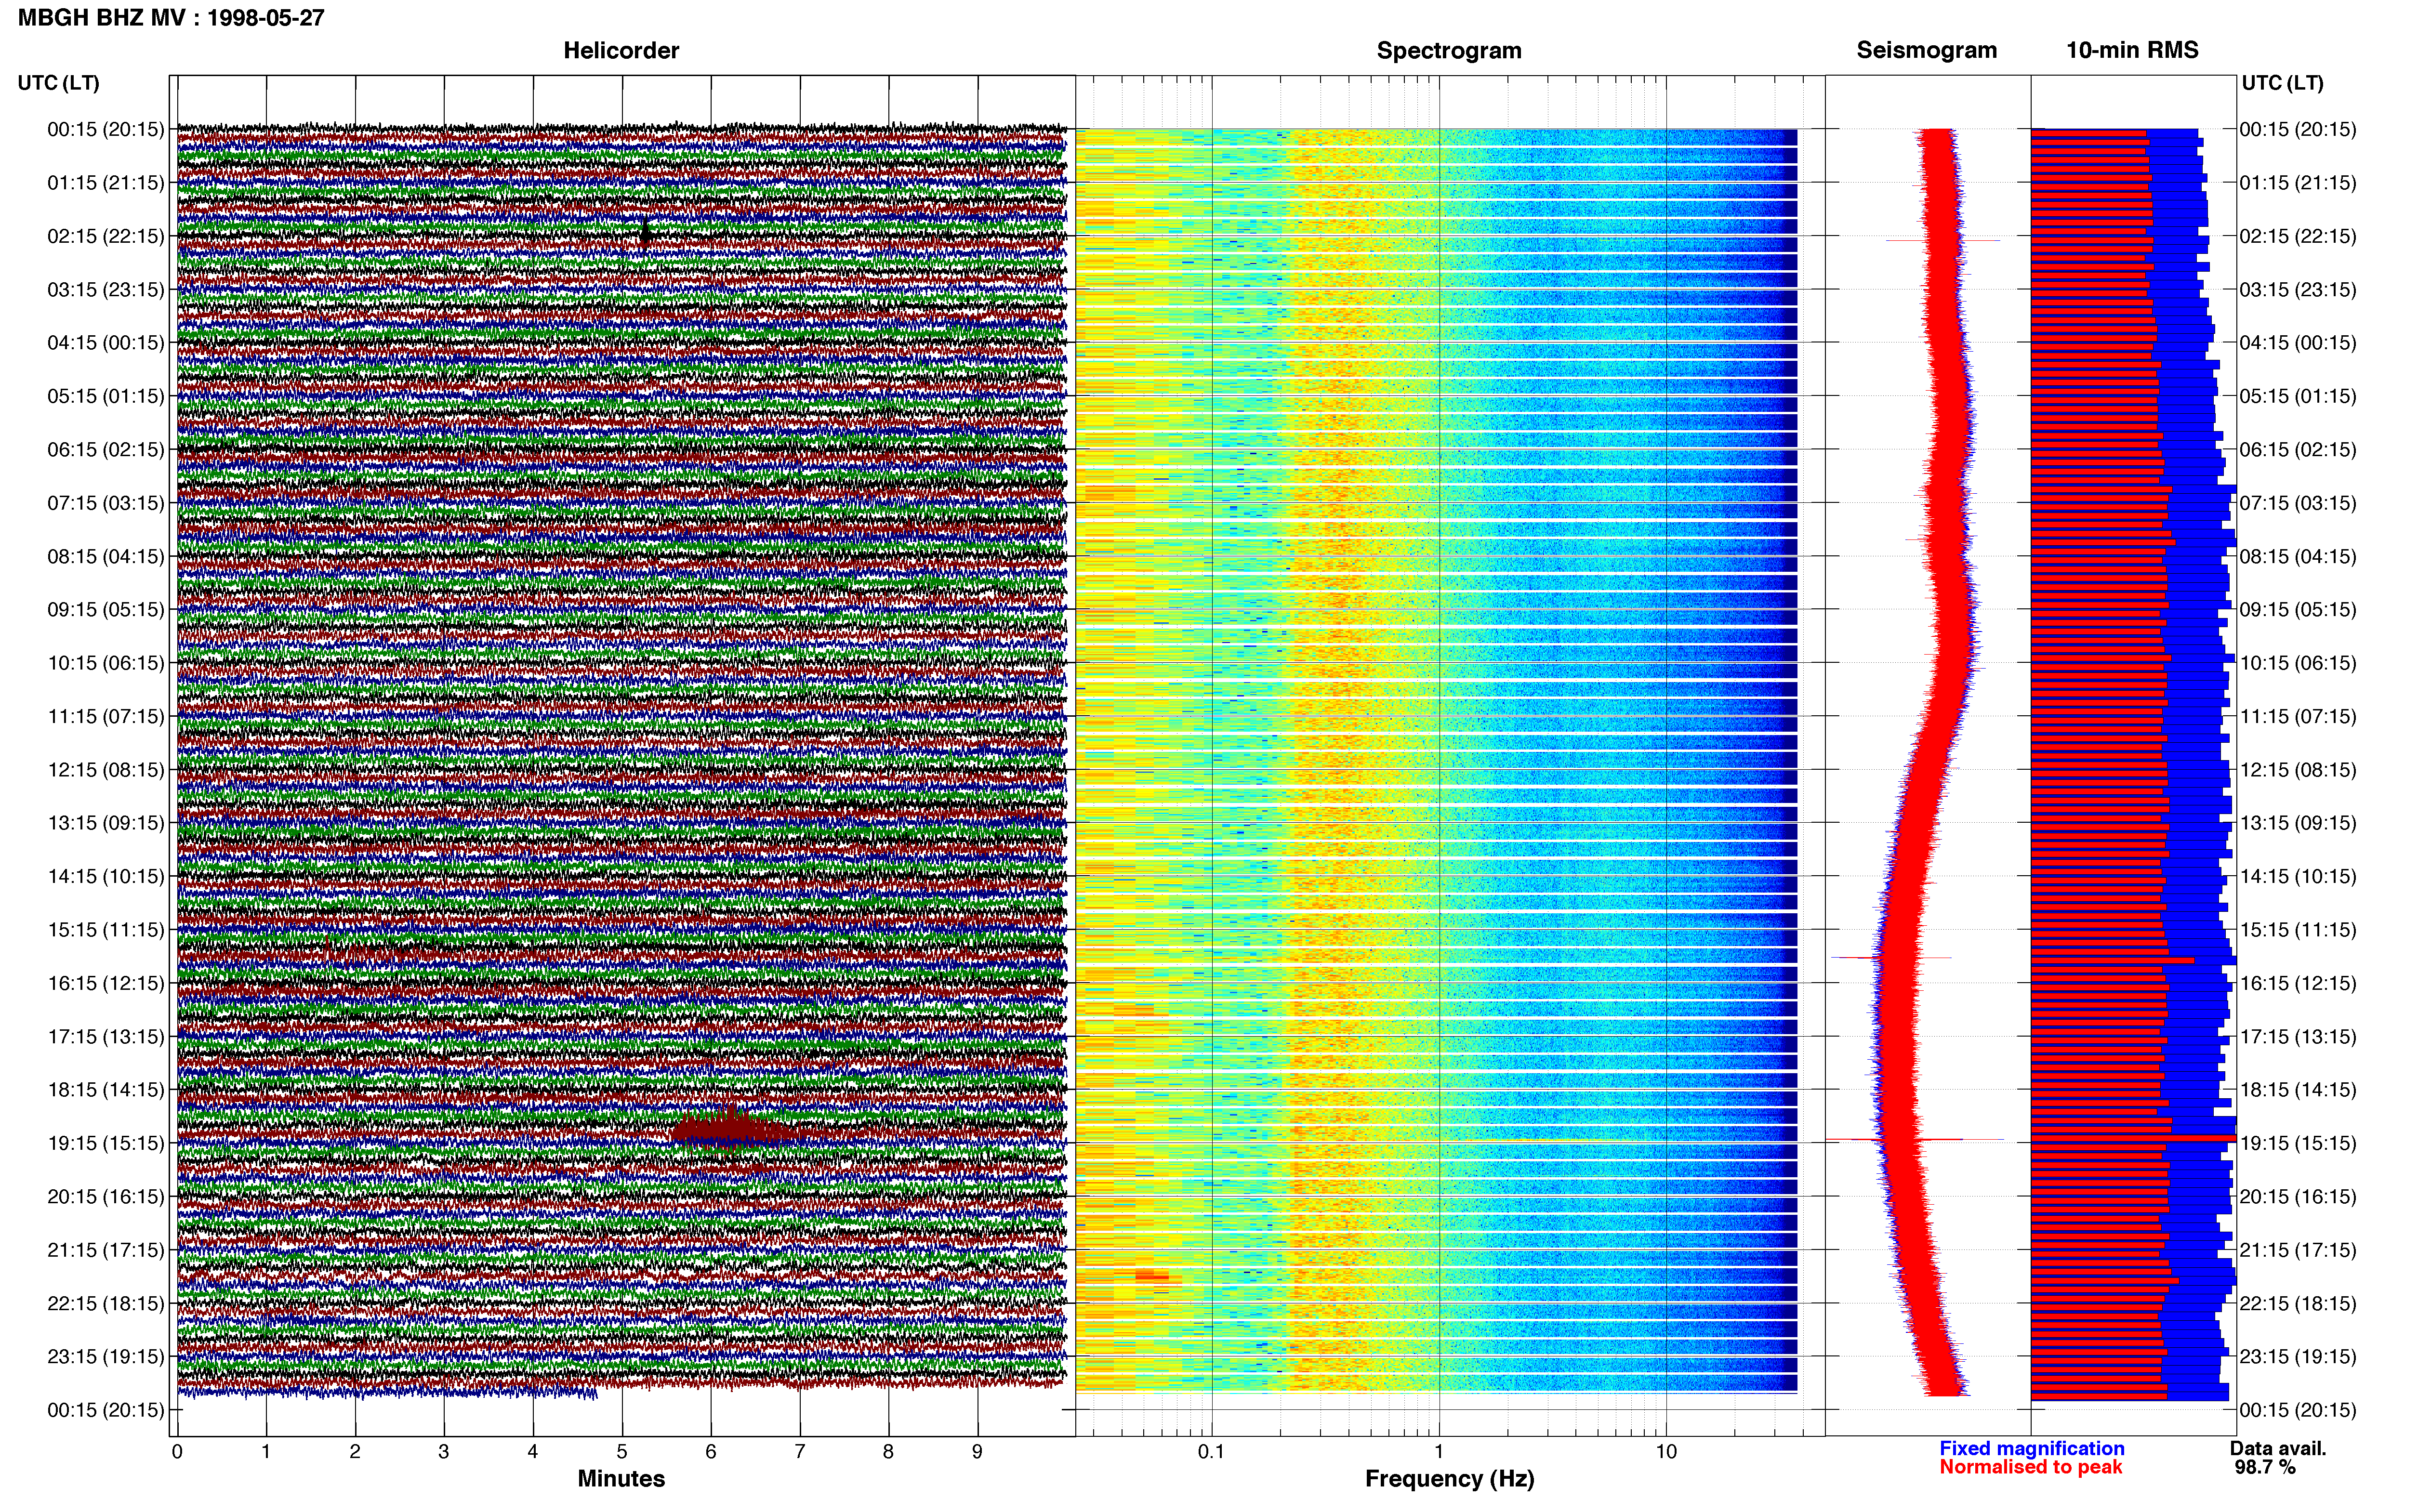Click left time label 21:15 (17:15)
2418x1512 pixels.
tap(106, 1250)
